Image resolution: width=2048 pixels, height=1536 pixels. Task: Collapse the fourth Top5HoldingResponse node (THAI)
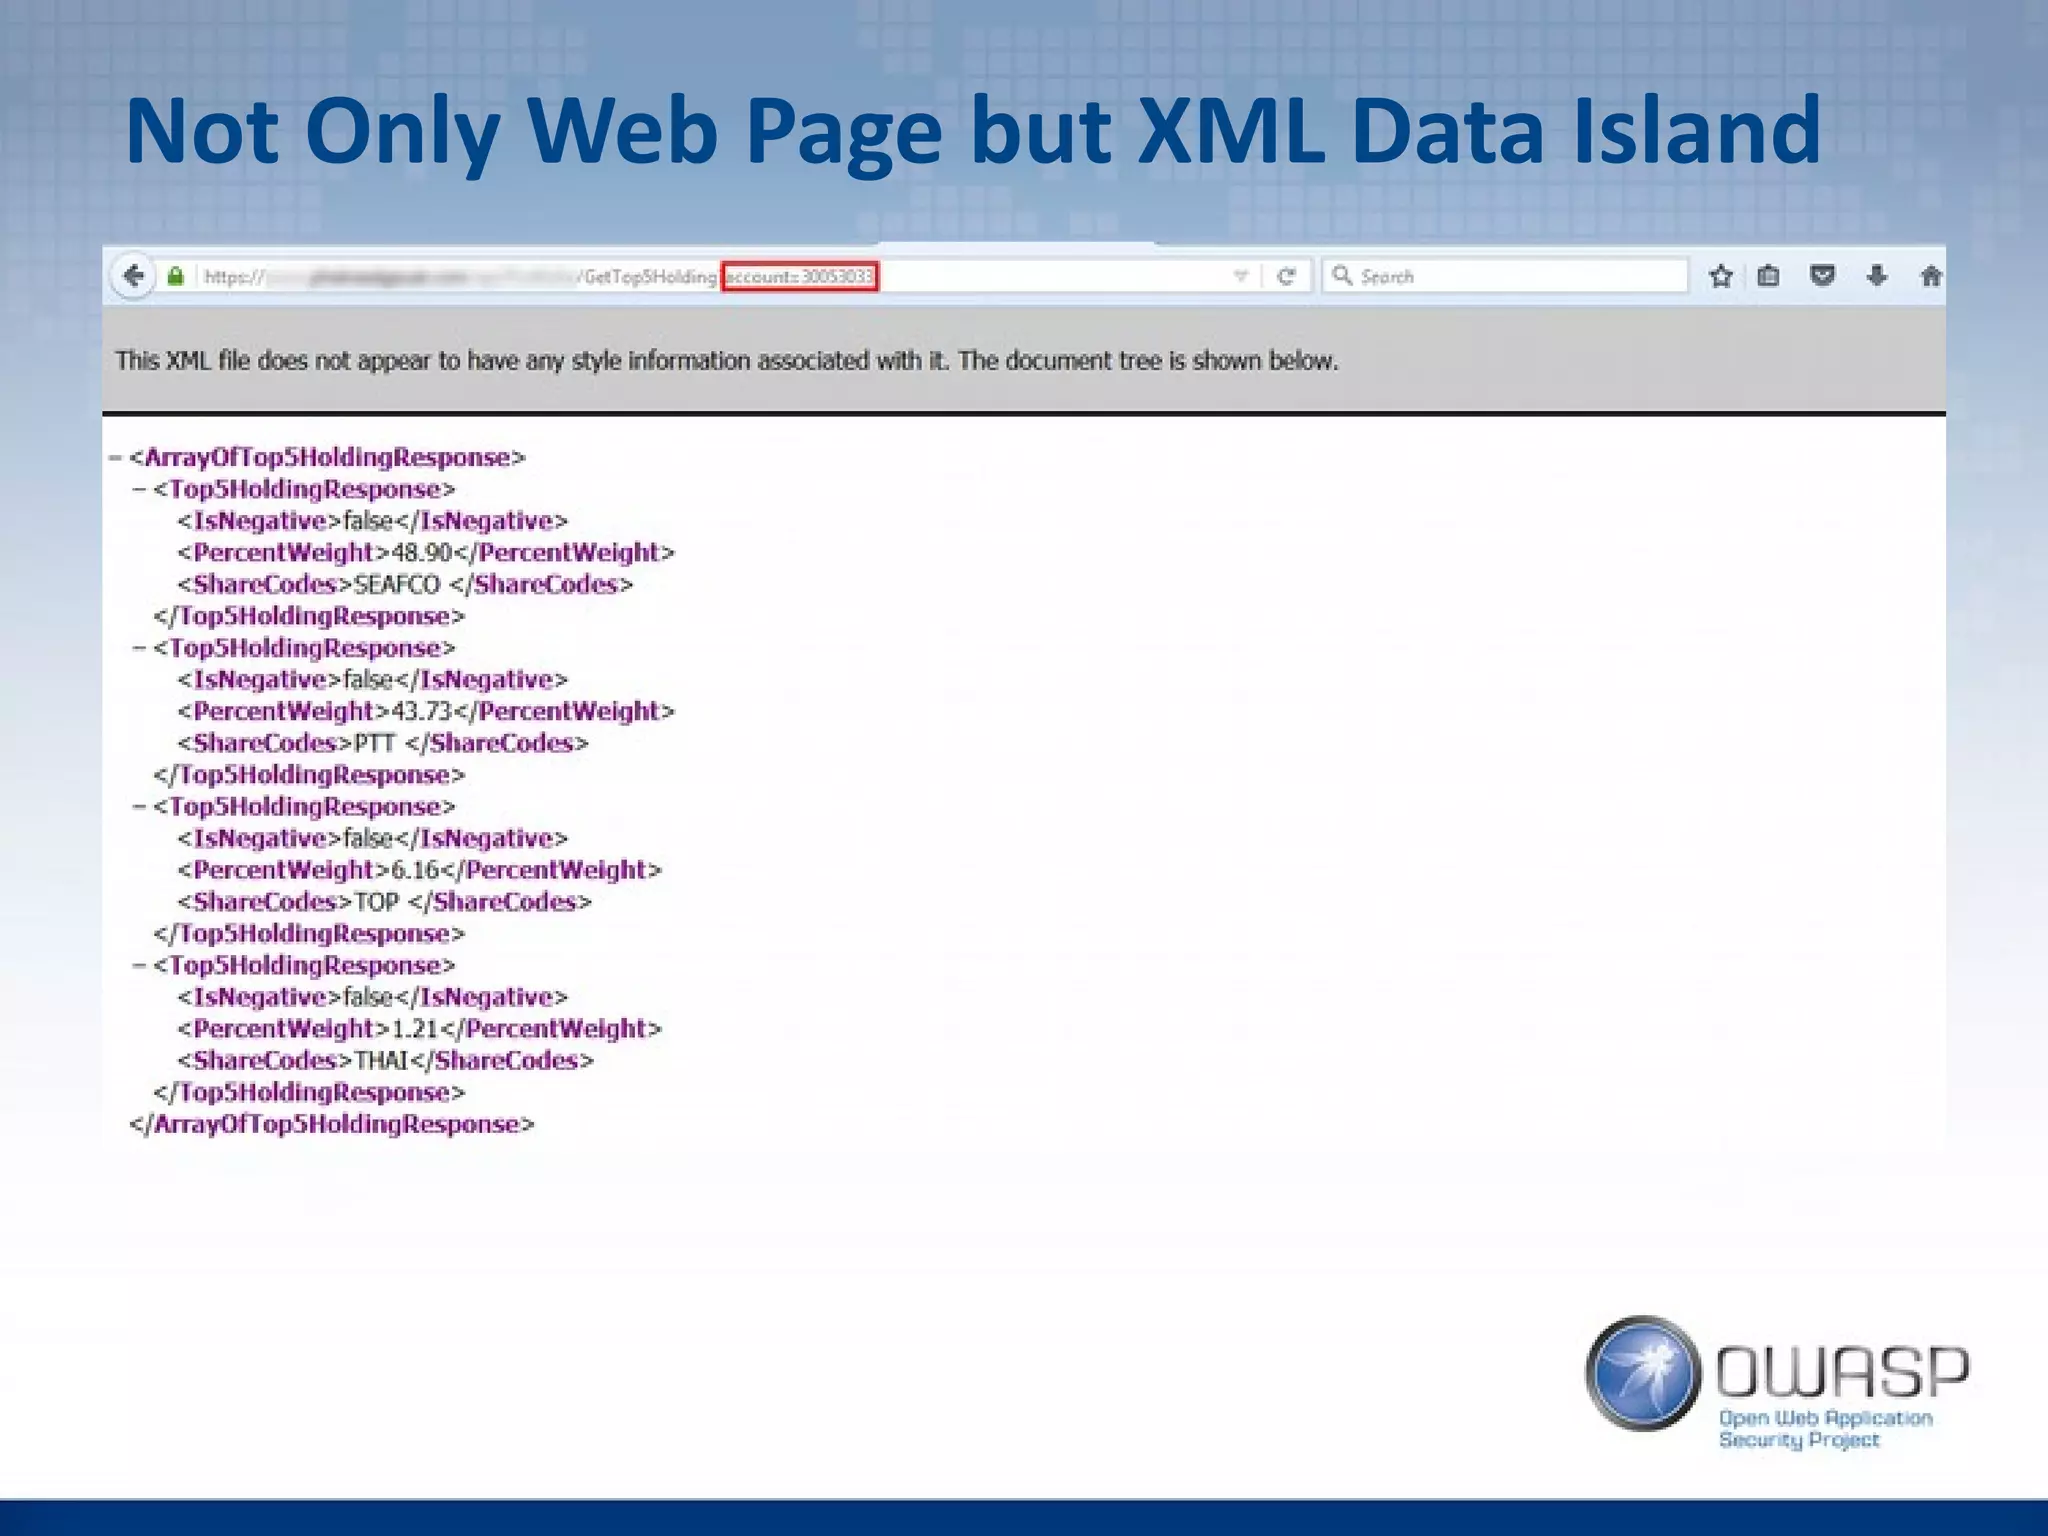(140, 966)
